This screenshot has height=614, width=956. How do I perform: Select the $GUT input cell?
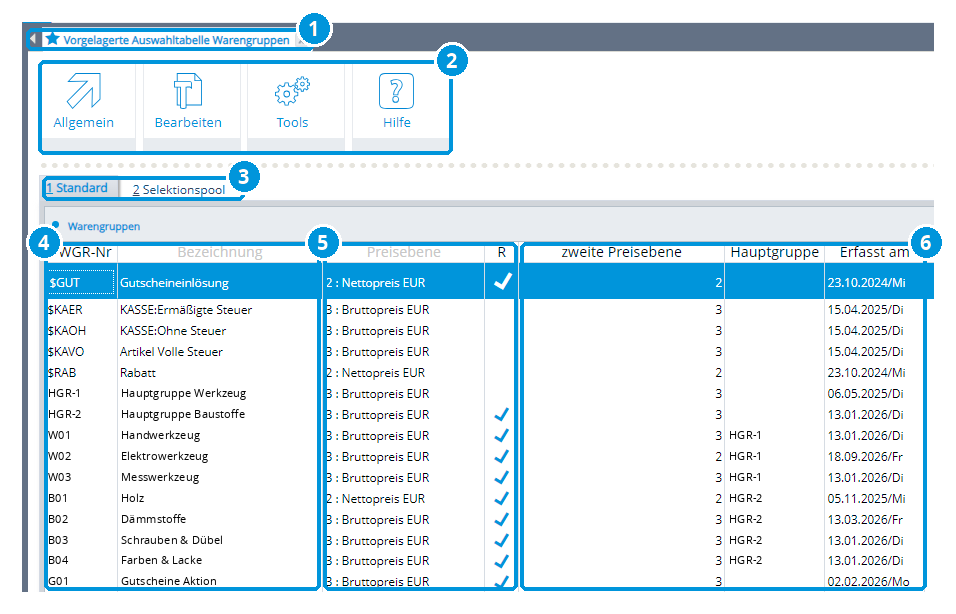pos(80,282)
